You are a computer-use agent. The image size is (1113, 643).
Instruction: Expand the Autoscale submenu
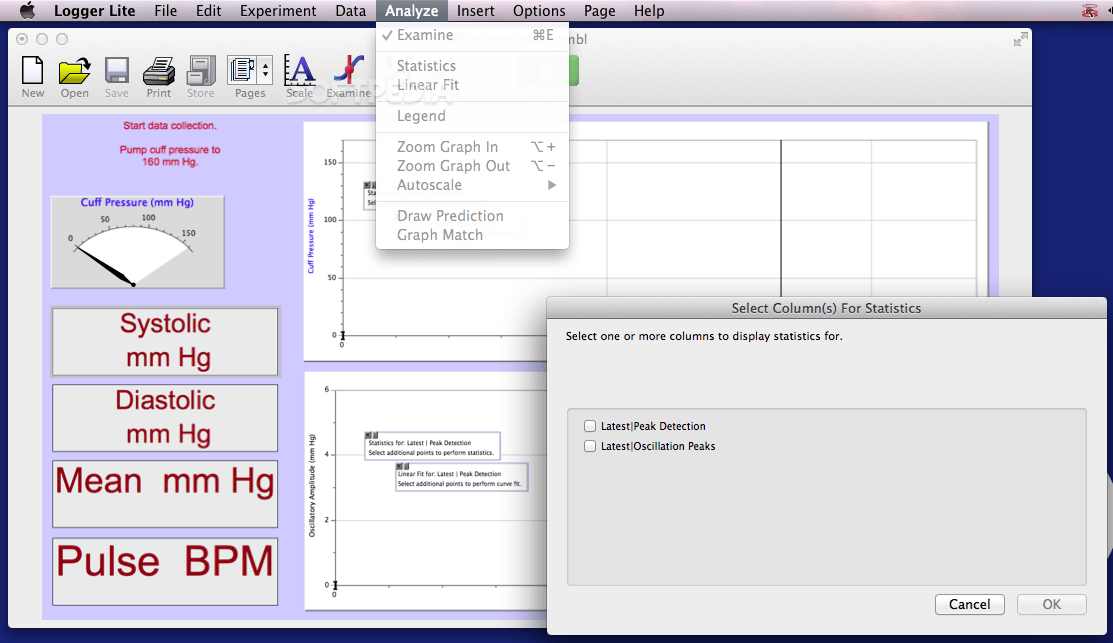click(x=430, y=185)
